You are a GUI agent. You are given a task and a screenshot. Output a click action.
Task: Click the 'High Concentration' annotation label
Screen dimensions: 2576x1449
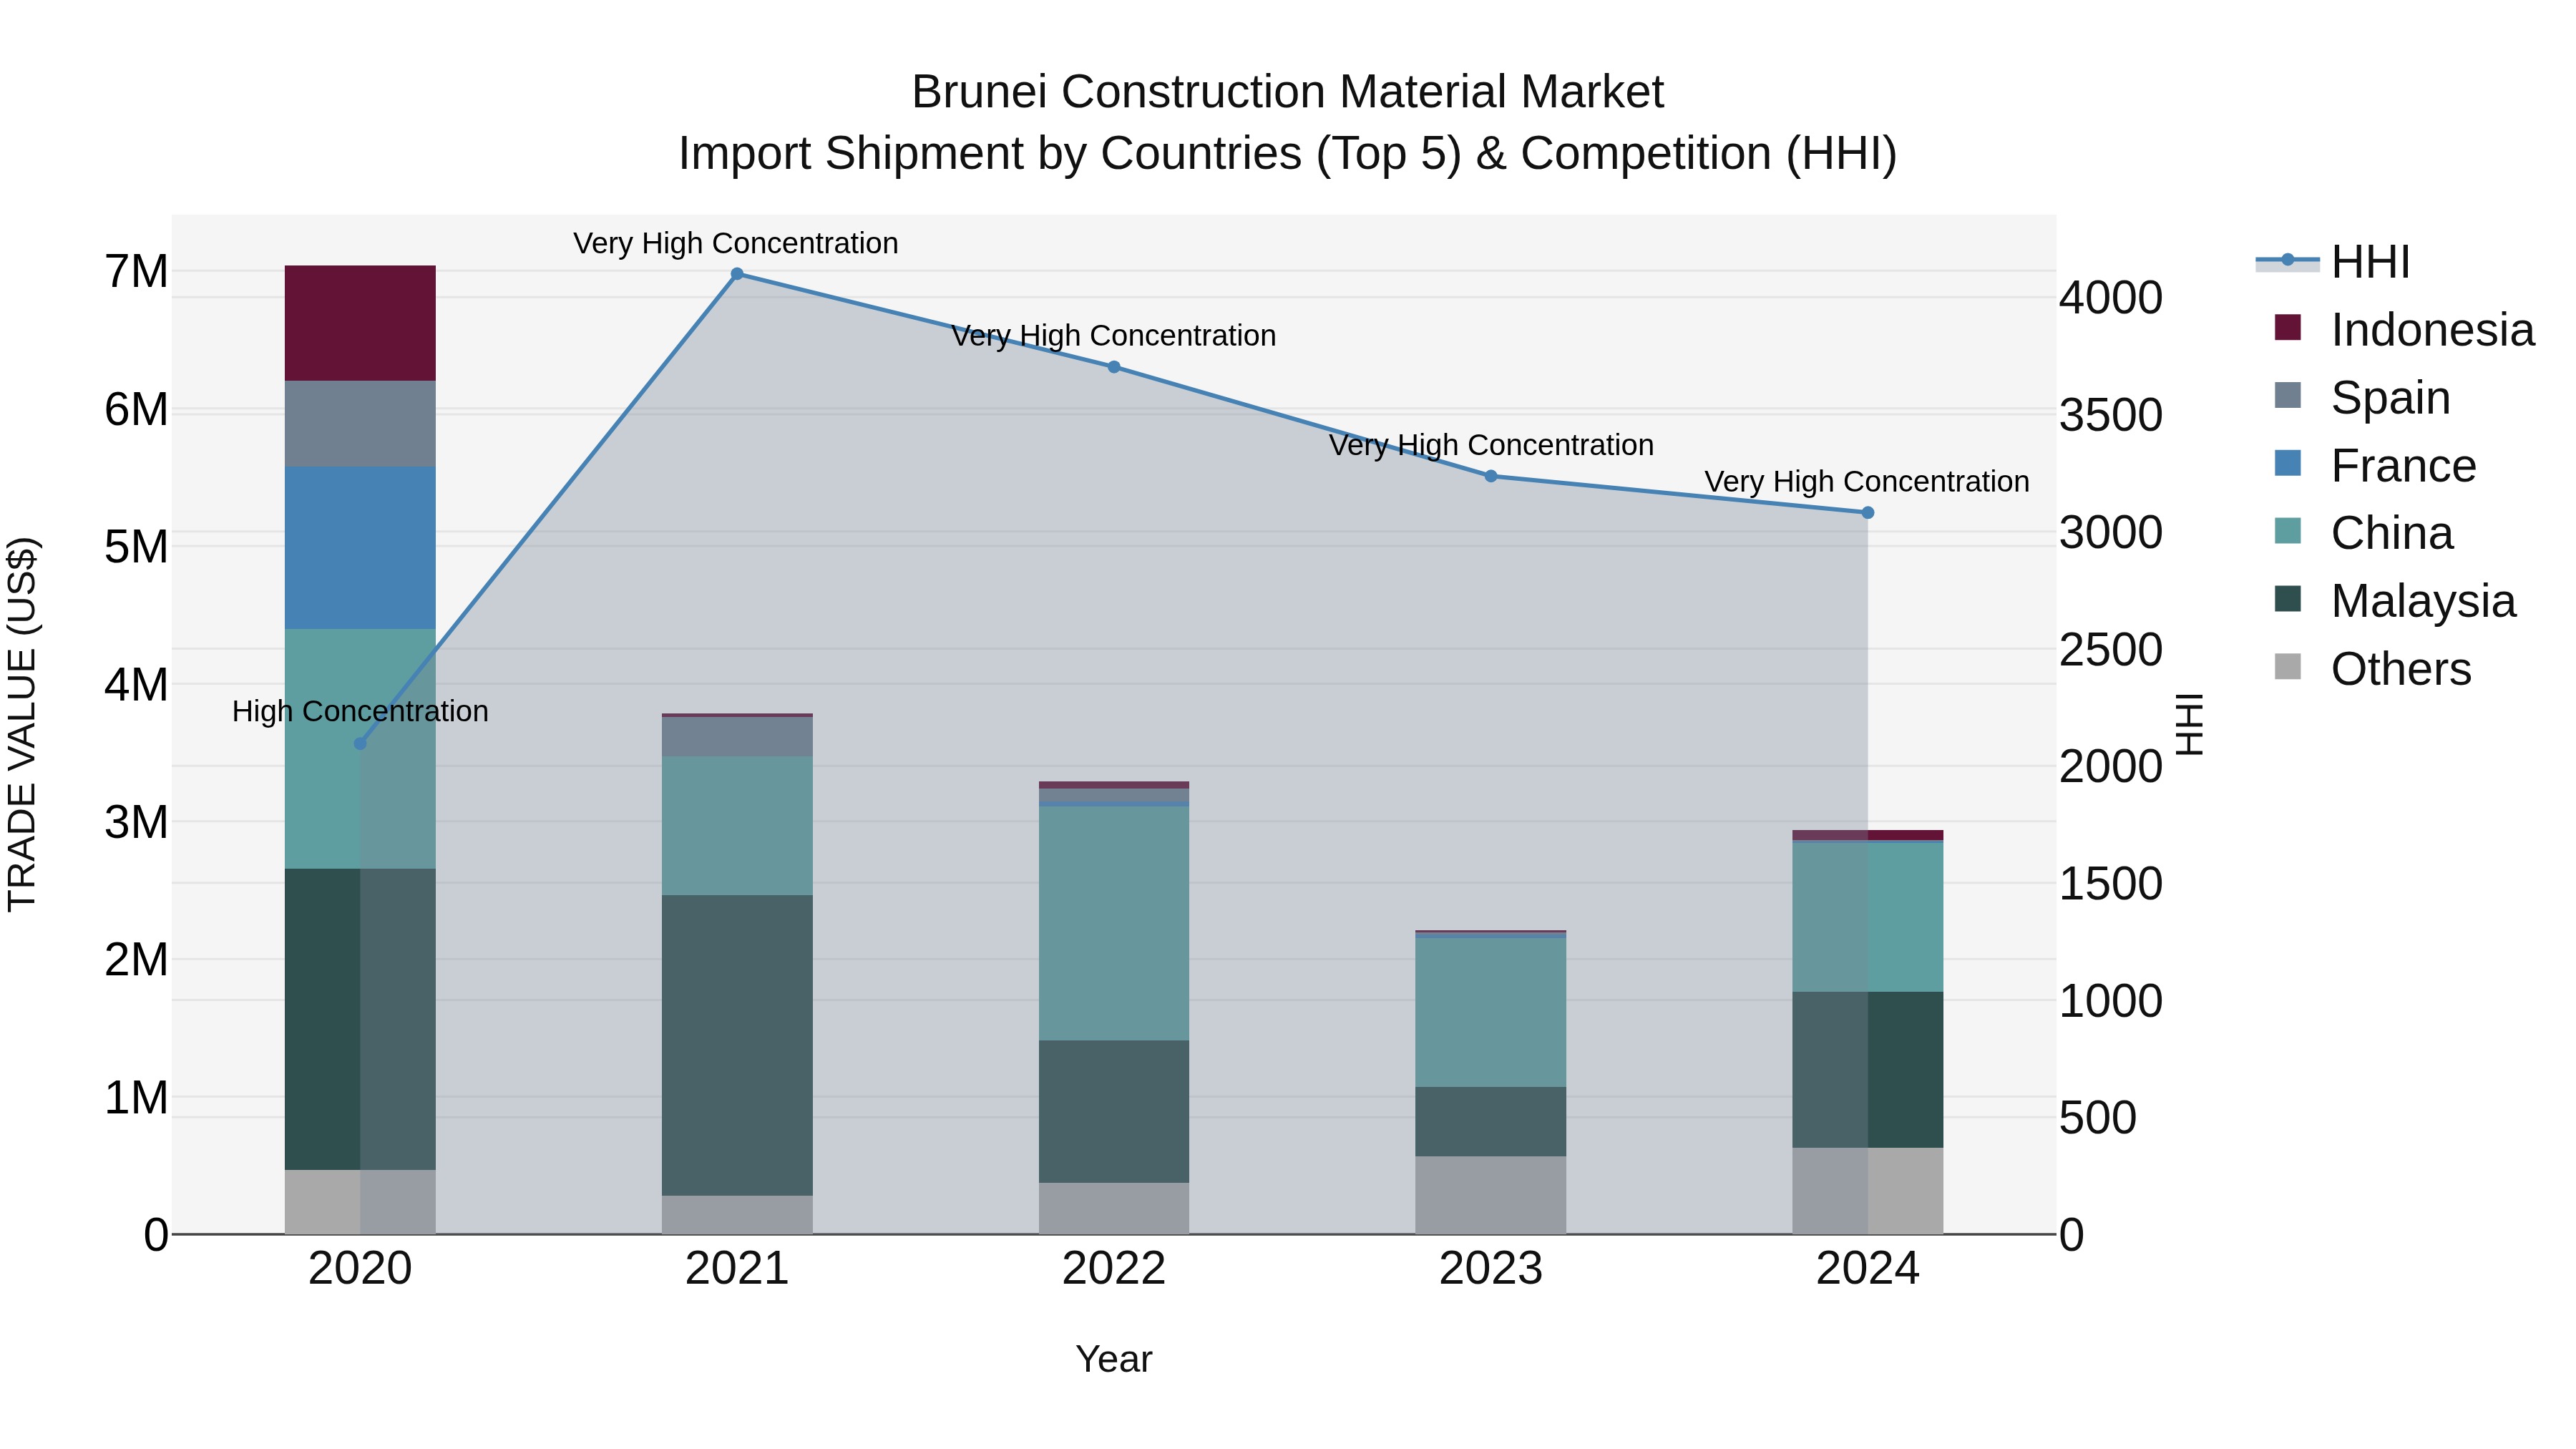(360, 711)
